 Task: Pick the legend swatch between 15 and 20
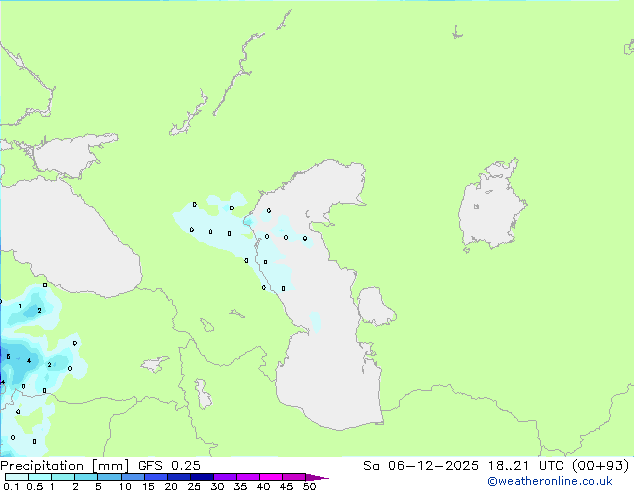(x=155, y=477)
